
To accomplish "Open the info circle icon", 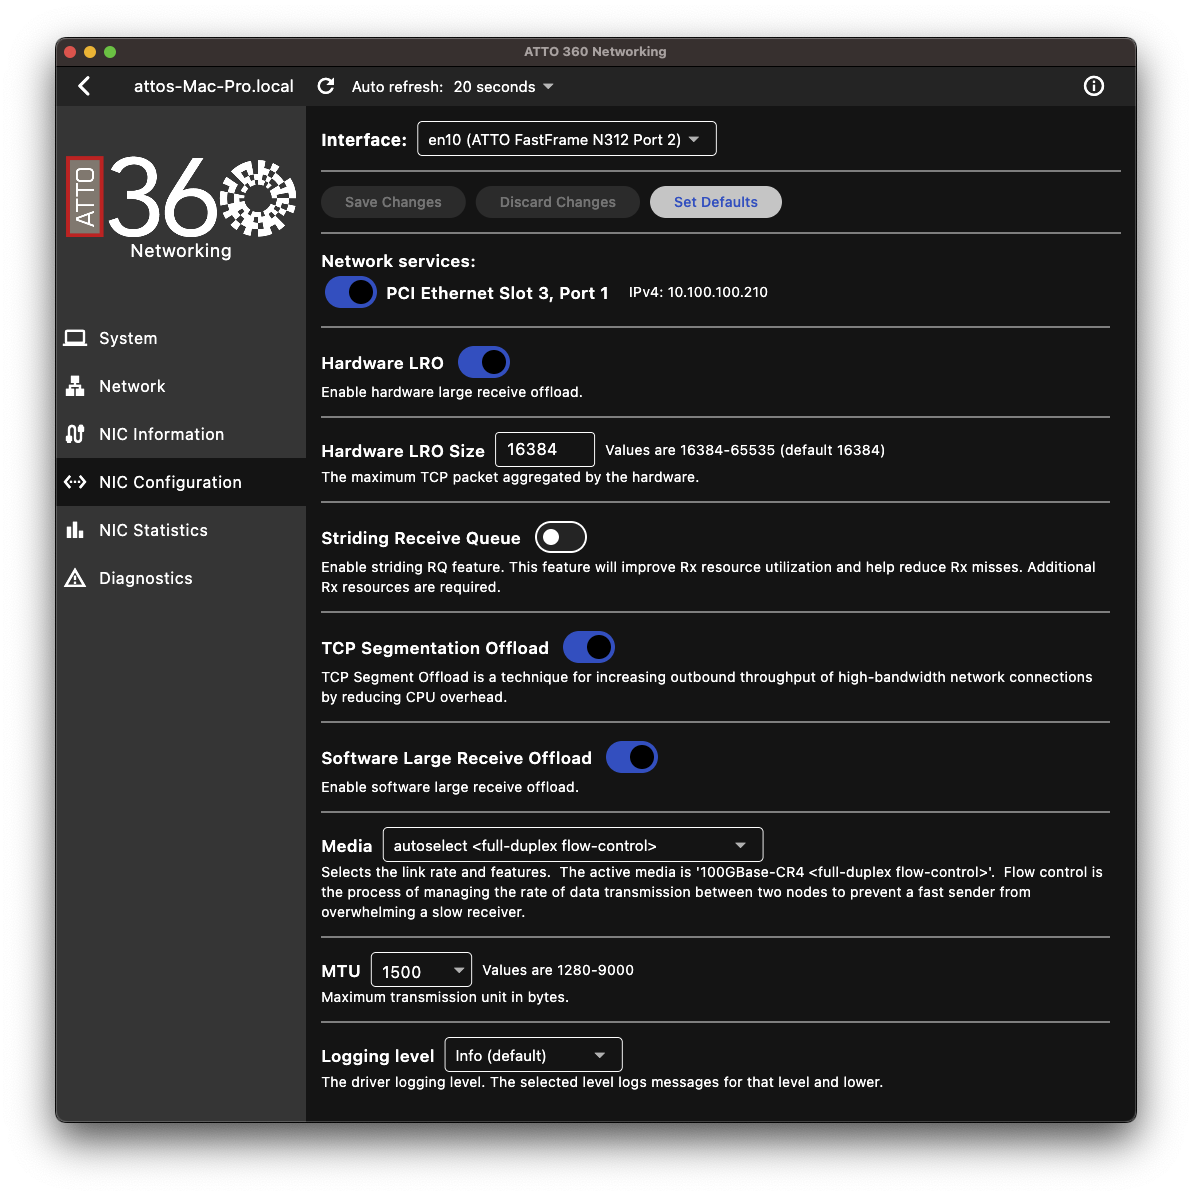I will pyautogui.click(x=1093, y=86).
